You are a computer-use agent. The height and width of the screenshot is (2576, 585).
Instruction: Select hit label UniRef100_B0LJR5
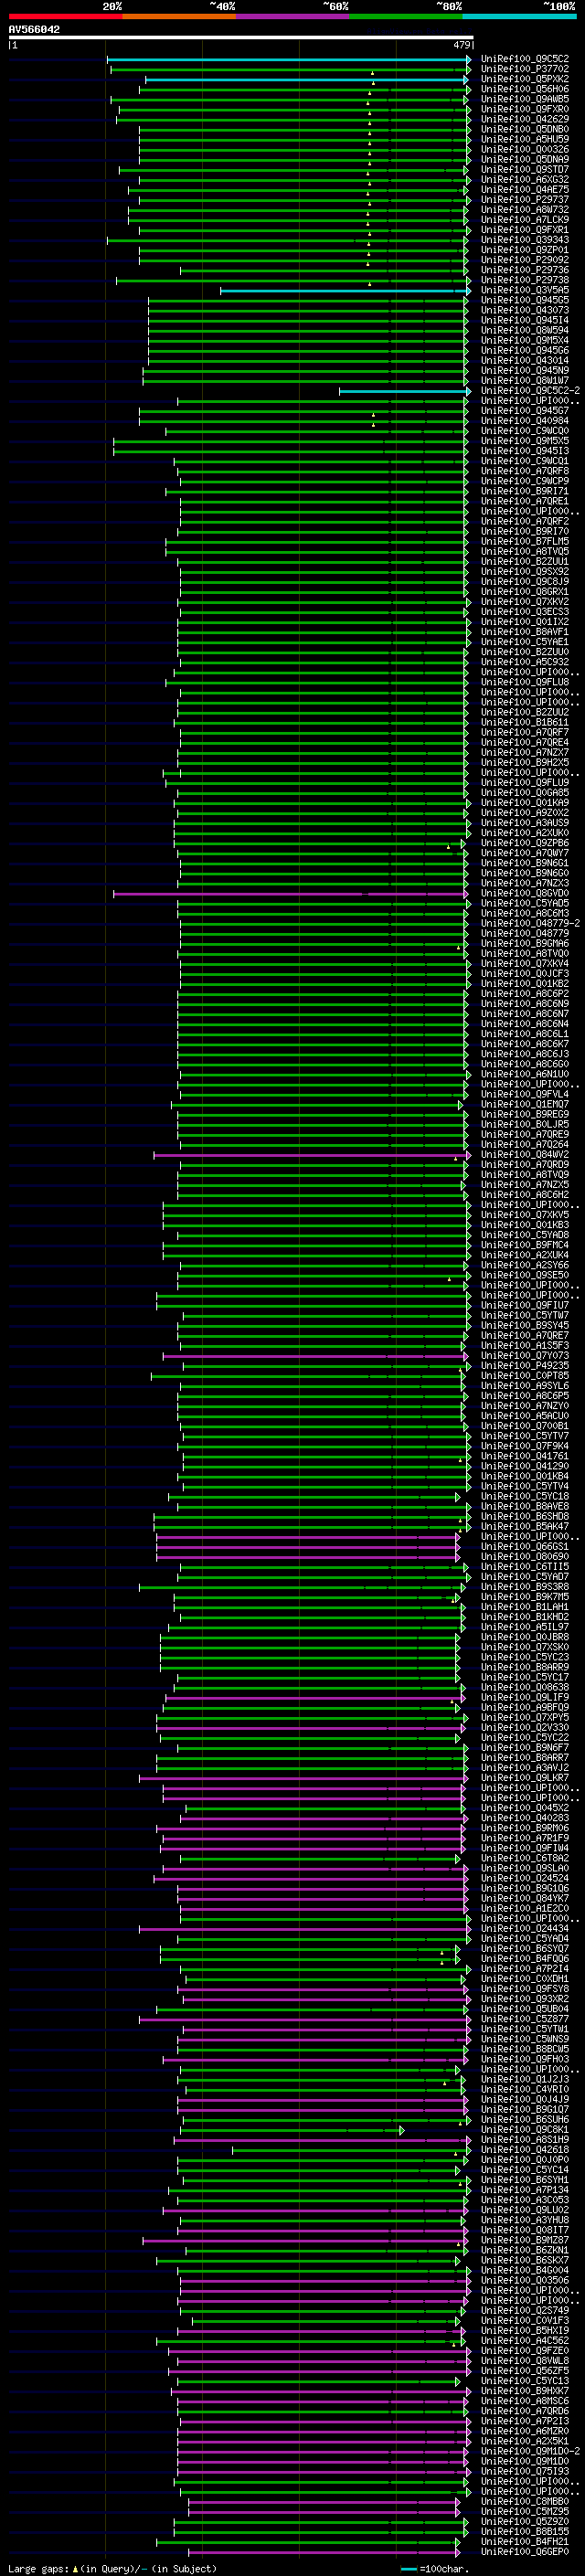coord(525,1125)
